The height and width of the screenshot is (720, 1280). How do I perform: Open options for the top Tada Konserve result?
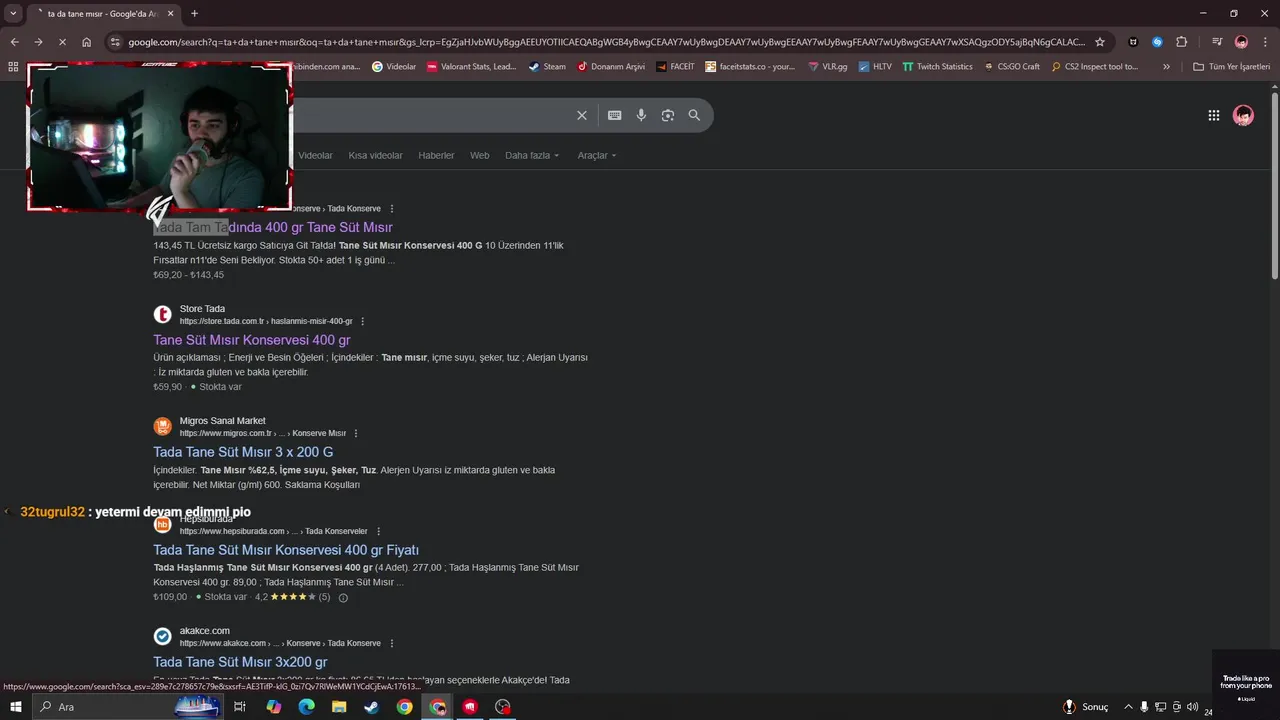(391, 209)
